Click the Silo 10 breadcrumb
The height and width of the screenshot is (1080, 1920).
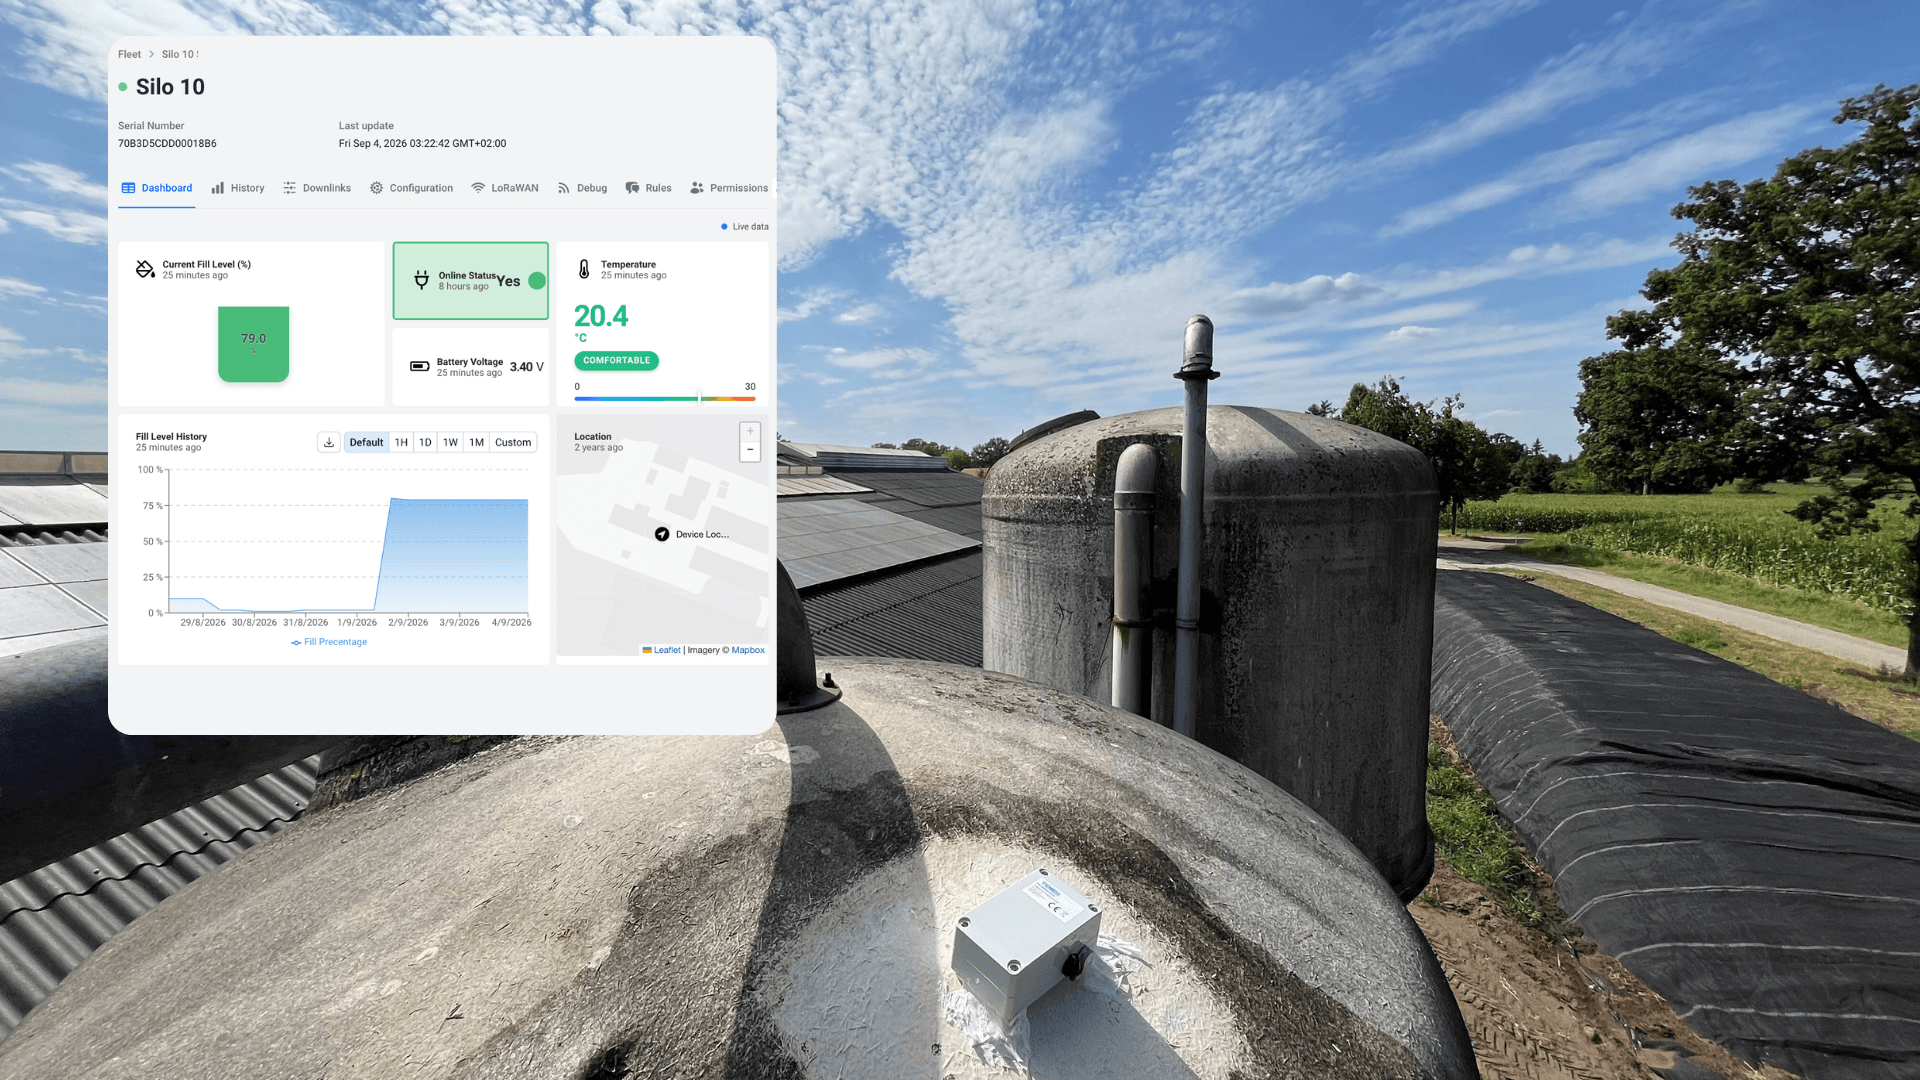[x=180, y=54]
